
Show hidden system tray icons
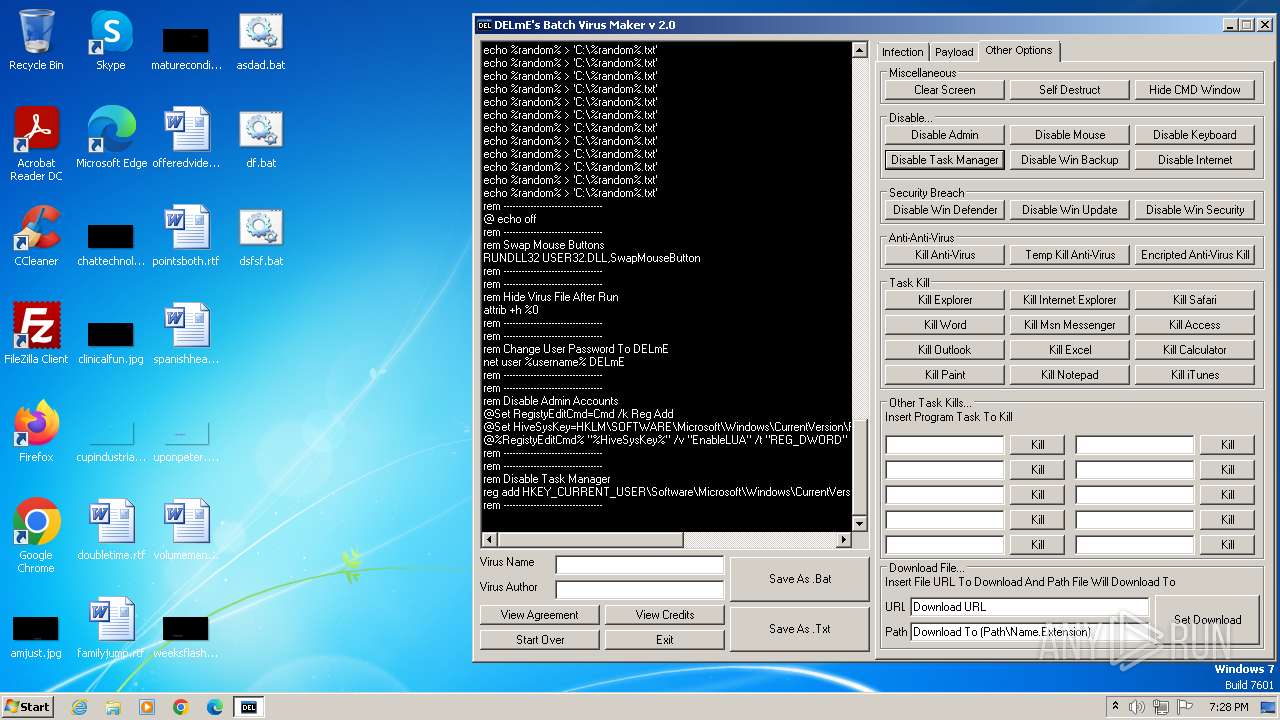pyautogui.click(x=1115, y=707)
